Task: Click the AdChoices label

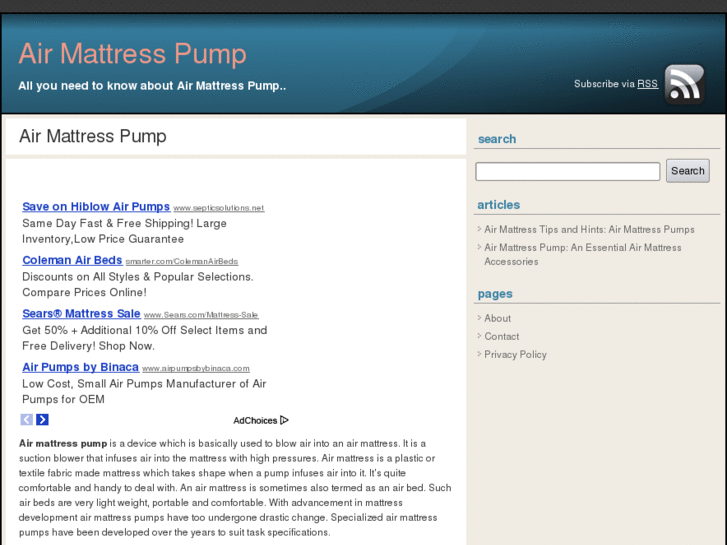Action: tap(255, 421)
